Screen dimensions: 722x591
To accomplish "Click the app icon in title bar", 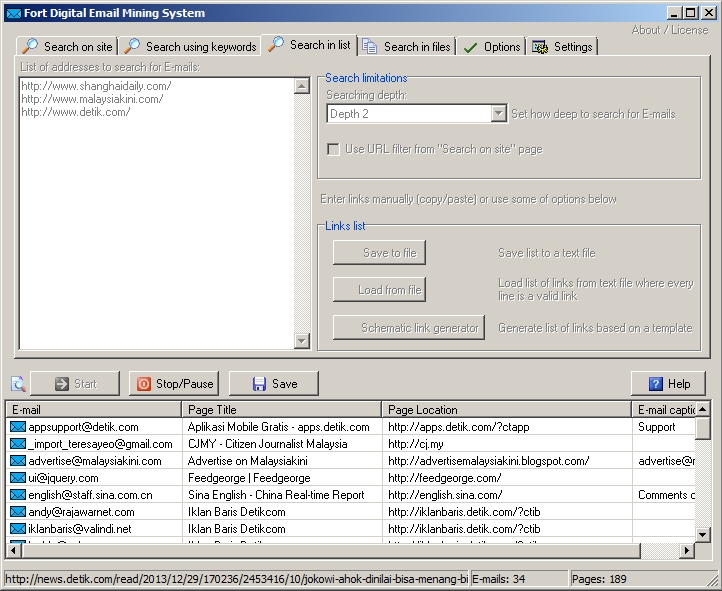I will coord(13,13).
